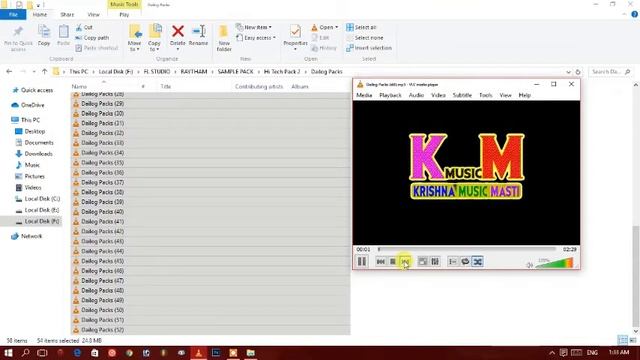This screenshot has height=360, width=640.
Task: Skip to next track in VLC
Action: pos(405,262)
